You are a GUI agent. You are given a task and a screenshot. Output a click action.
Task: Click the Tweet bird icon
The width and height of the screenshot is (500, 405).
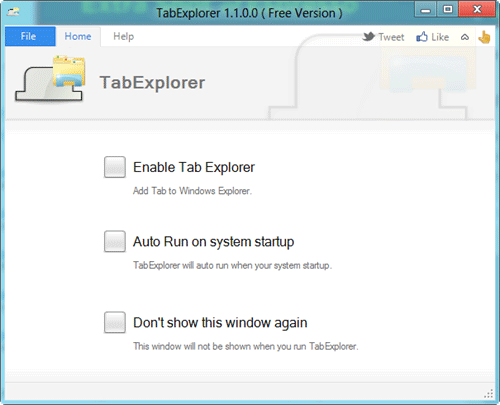click(369, 36)
